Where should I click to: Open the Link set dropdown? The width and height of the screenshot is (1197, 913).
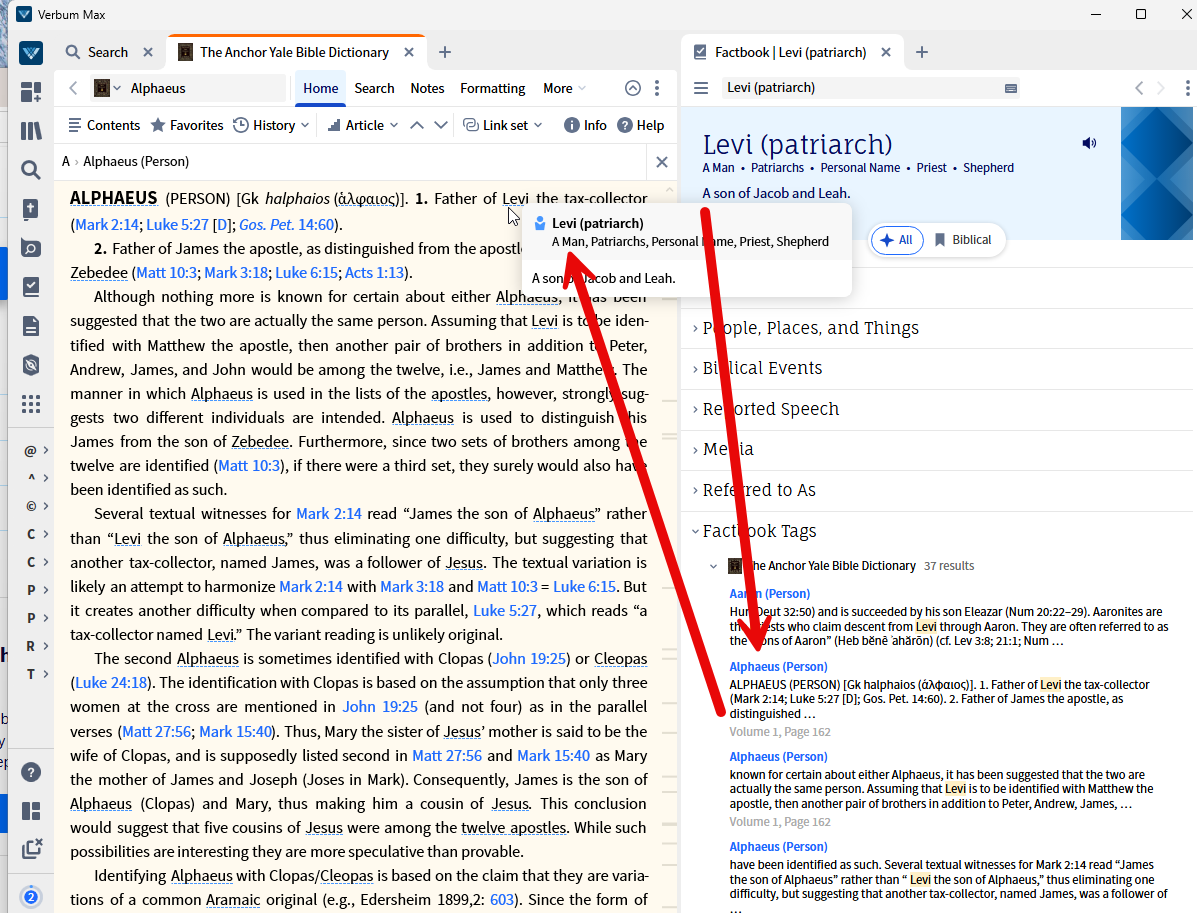click(x=503, y=125)
